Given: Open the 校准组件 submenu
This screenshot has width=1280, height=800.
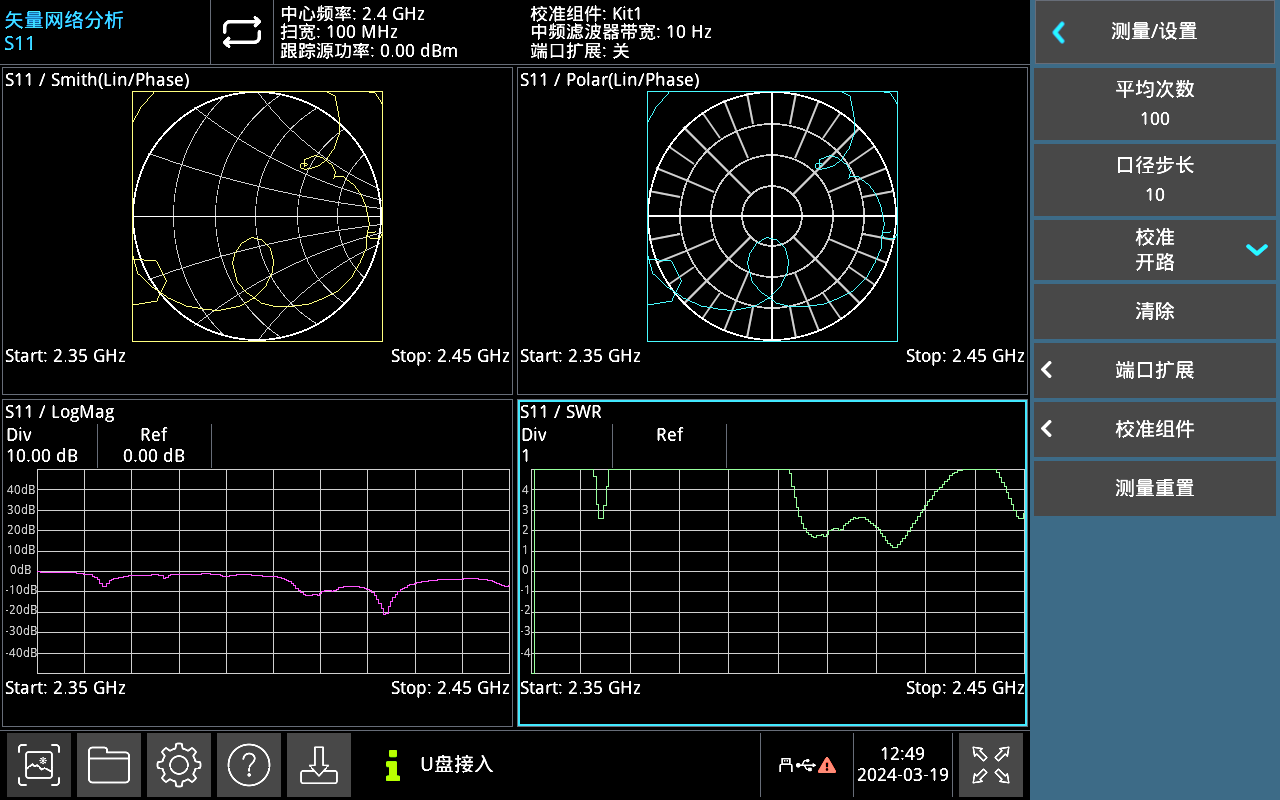Looking at the screenshot, I should 1155,429.
